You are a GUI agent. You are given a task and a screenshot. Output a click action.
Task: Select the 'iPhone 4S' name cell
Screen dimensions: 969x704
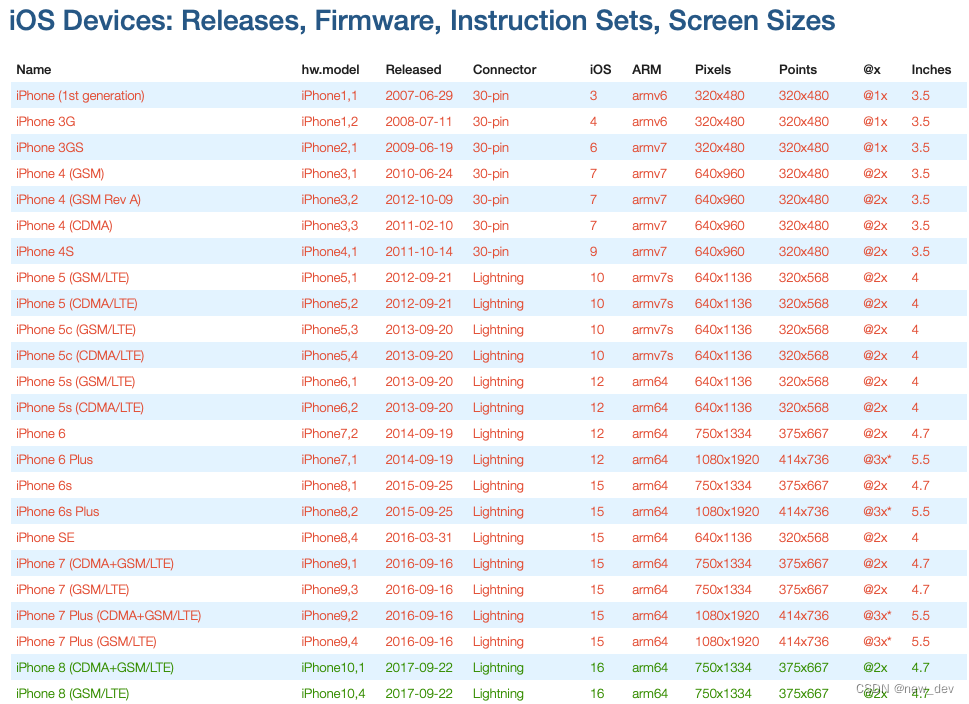pos(44,252)
